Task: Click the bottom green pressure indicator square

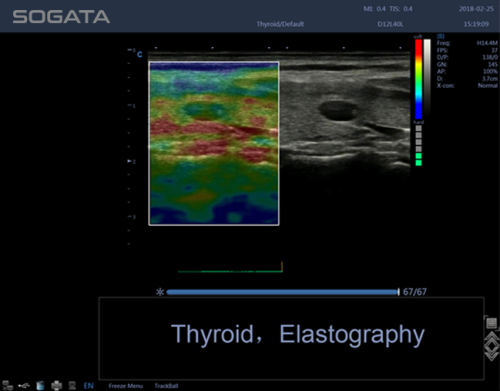Action: tap(419, 163)
